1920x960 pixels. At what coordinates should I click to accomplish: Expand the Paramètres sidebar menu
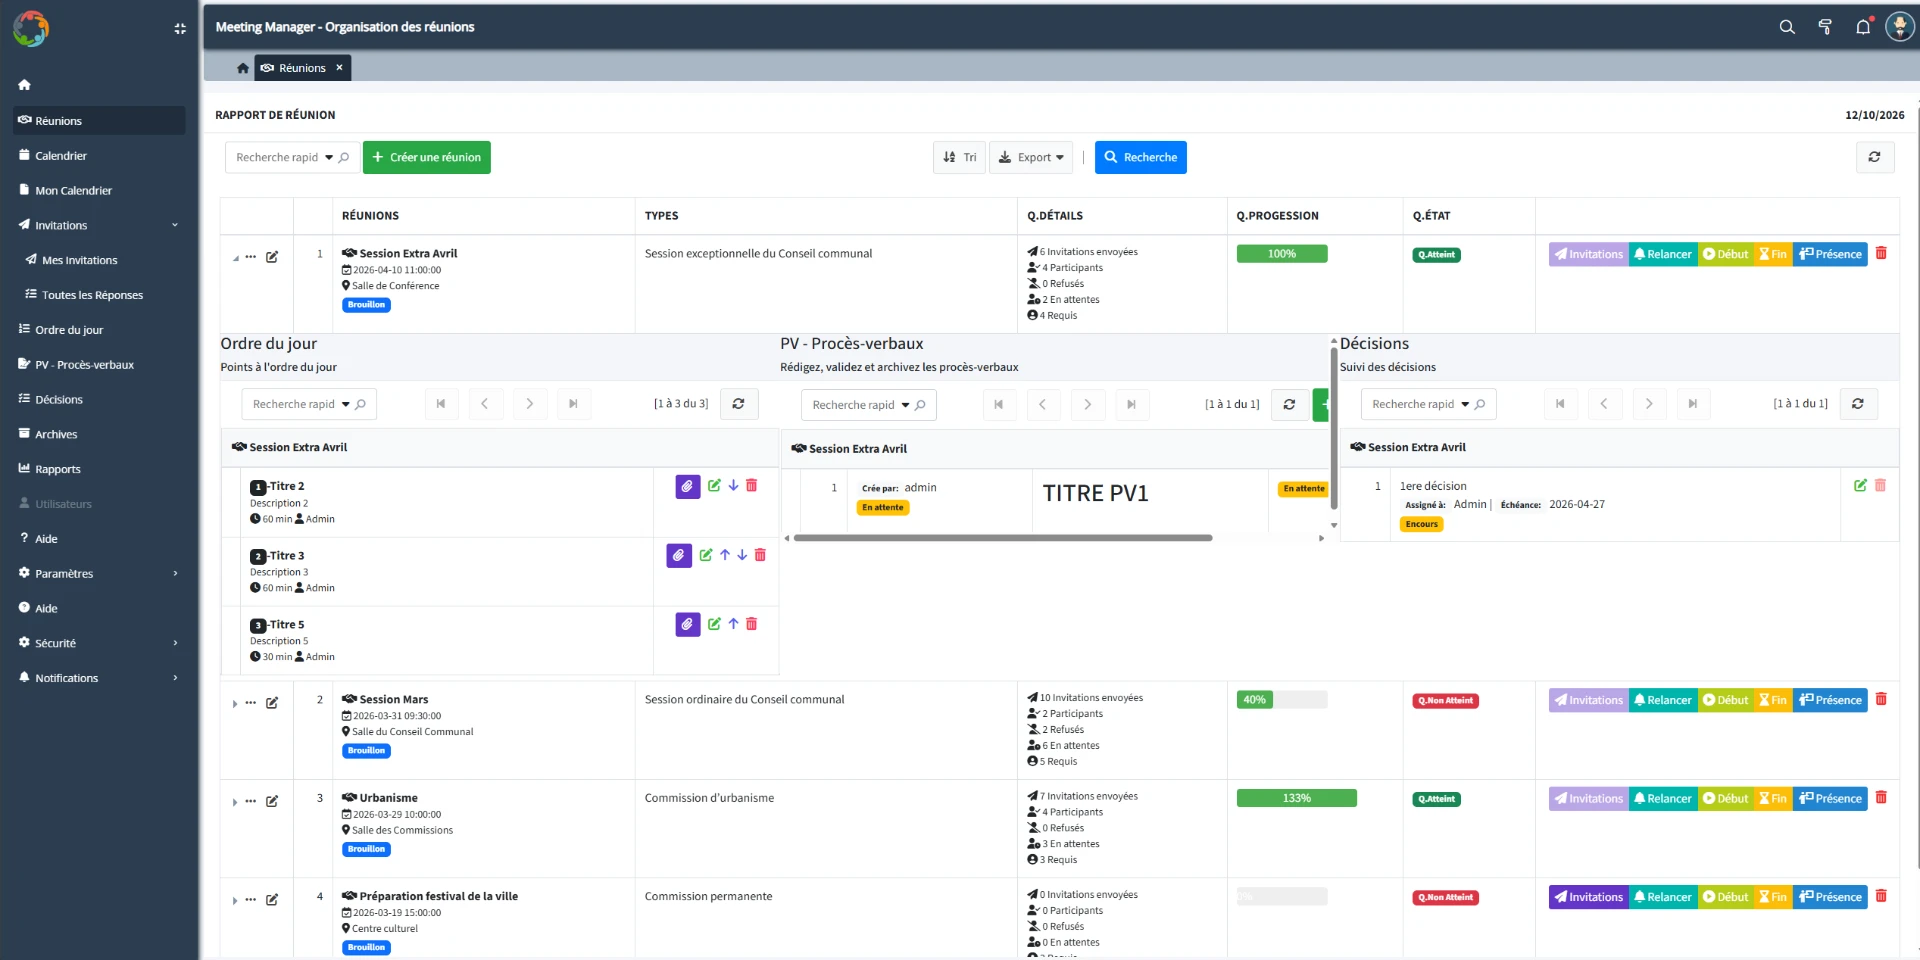pos(175,574)
